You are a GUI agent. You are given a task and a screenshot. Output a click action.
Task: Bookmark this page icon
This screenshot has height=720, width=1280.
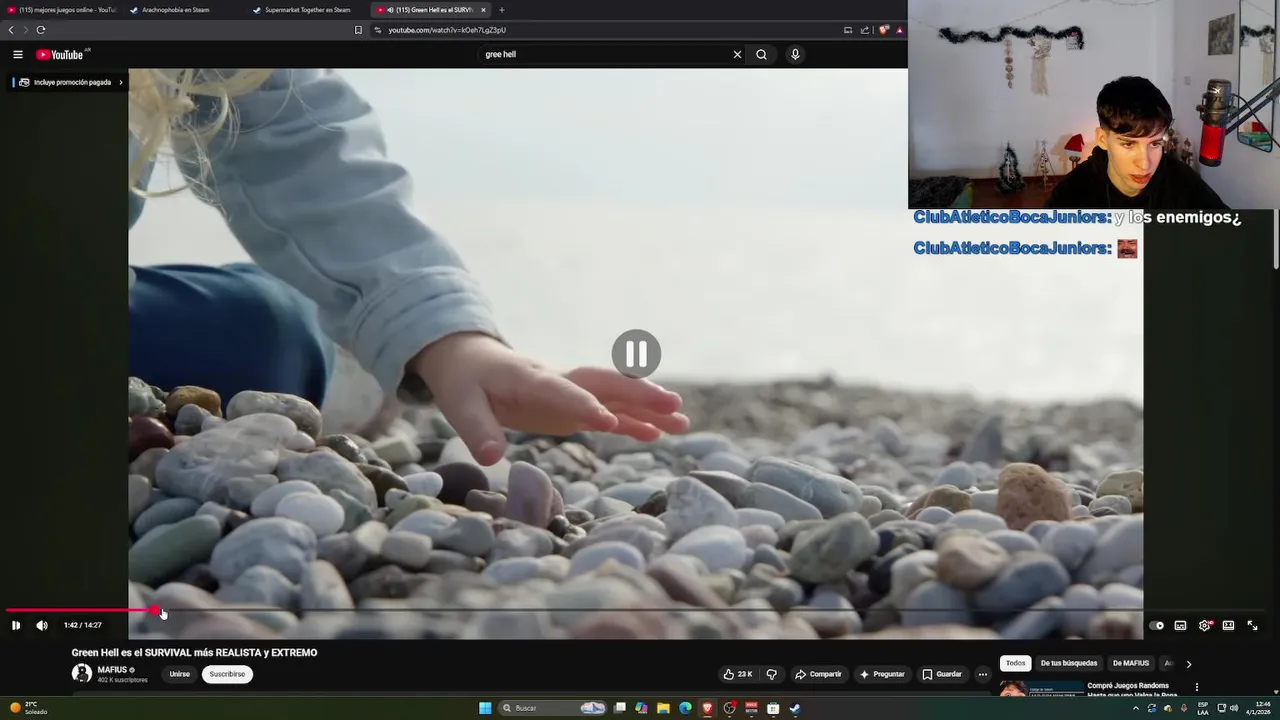pos(358,30)
